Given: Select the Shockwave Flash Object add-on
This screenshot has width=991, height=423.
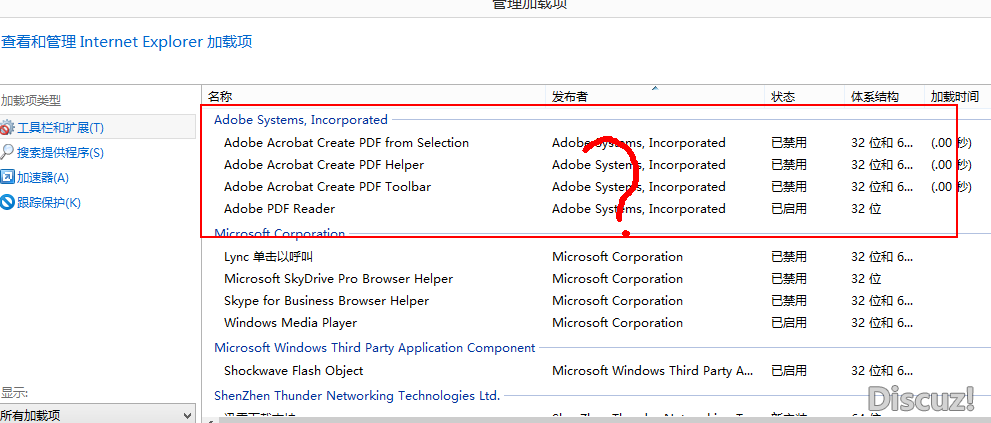Looking at the screenshot, I should [x=293, y=371].
